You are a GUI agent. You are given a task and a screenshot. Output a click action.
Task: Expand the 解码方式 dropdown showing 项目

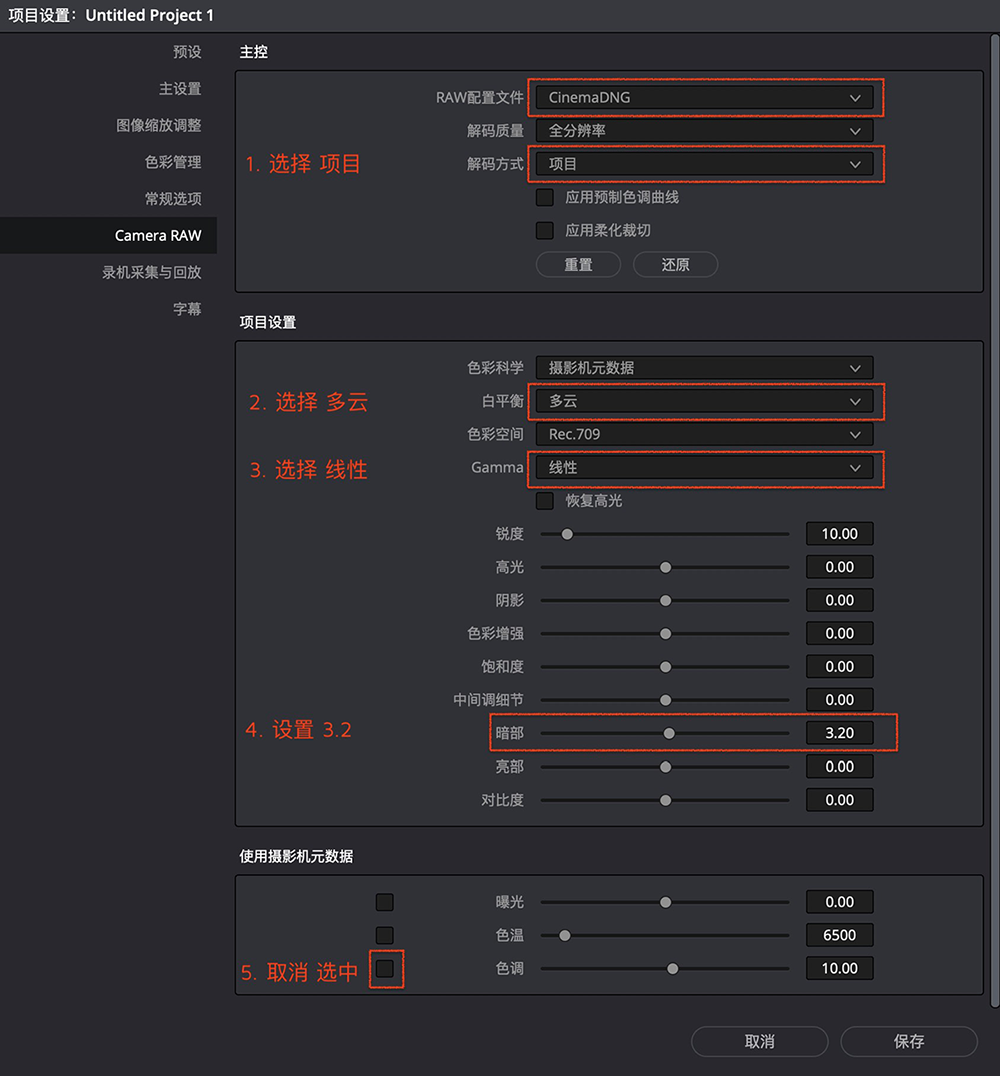pos(705,163)
